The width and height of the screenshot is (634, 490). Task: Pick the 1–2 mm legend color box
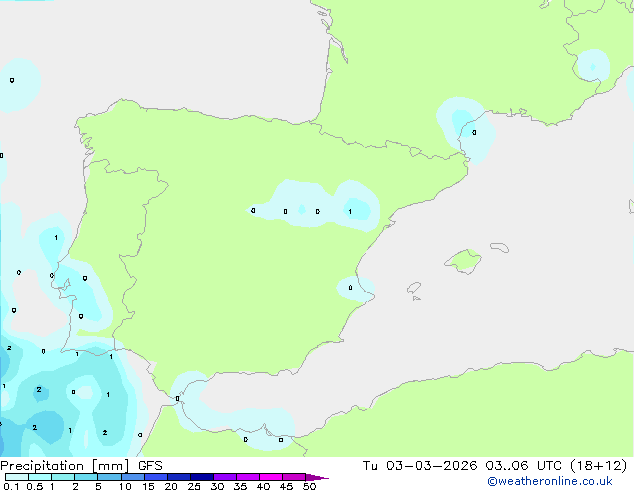63,477
